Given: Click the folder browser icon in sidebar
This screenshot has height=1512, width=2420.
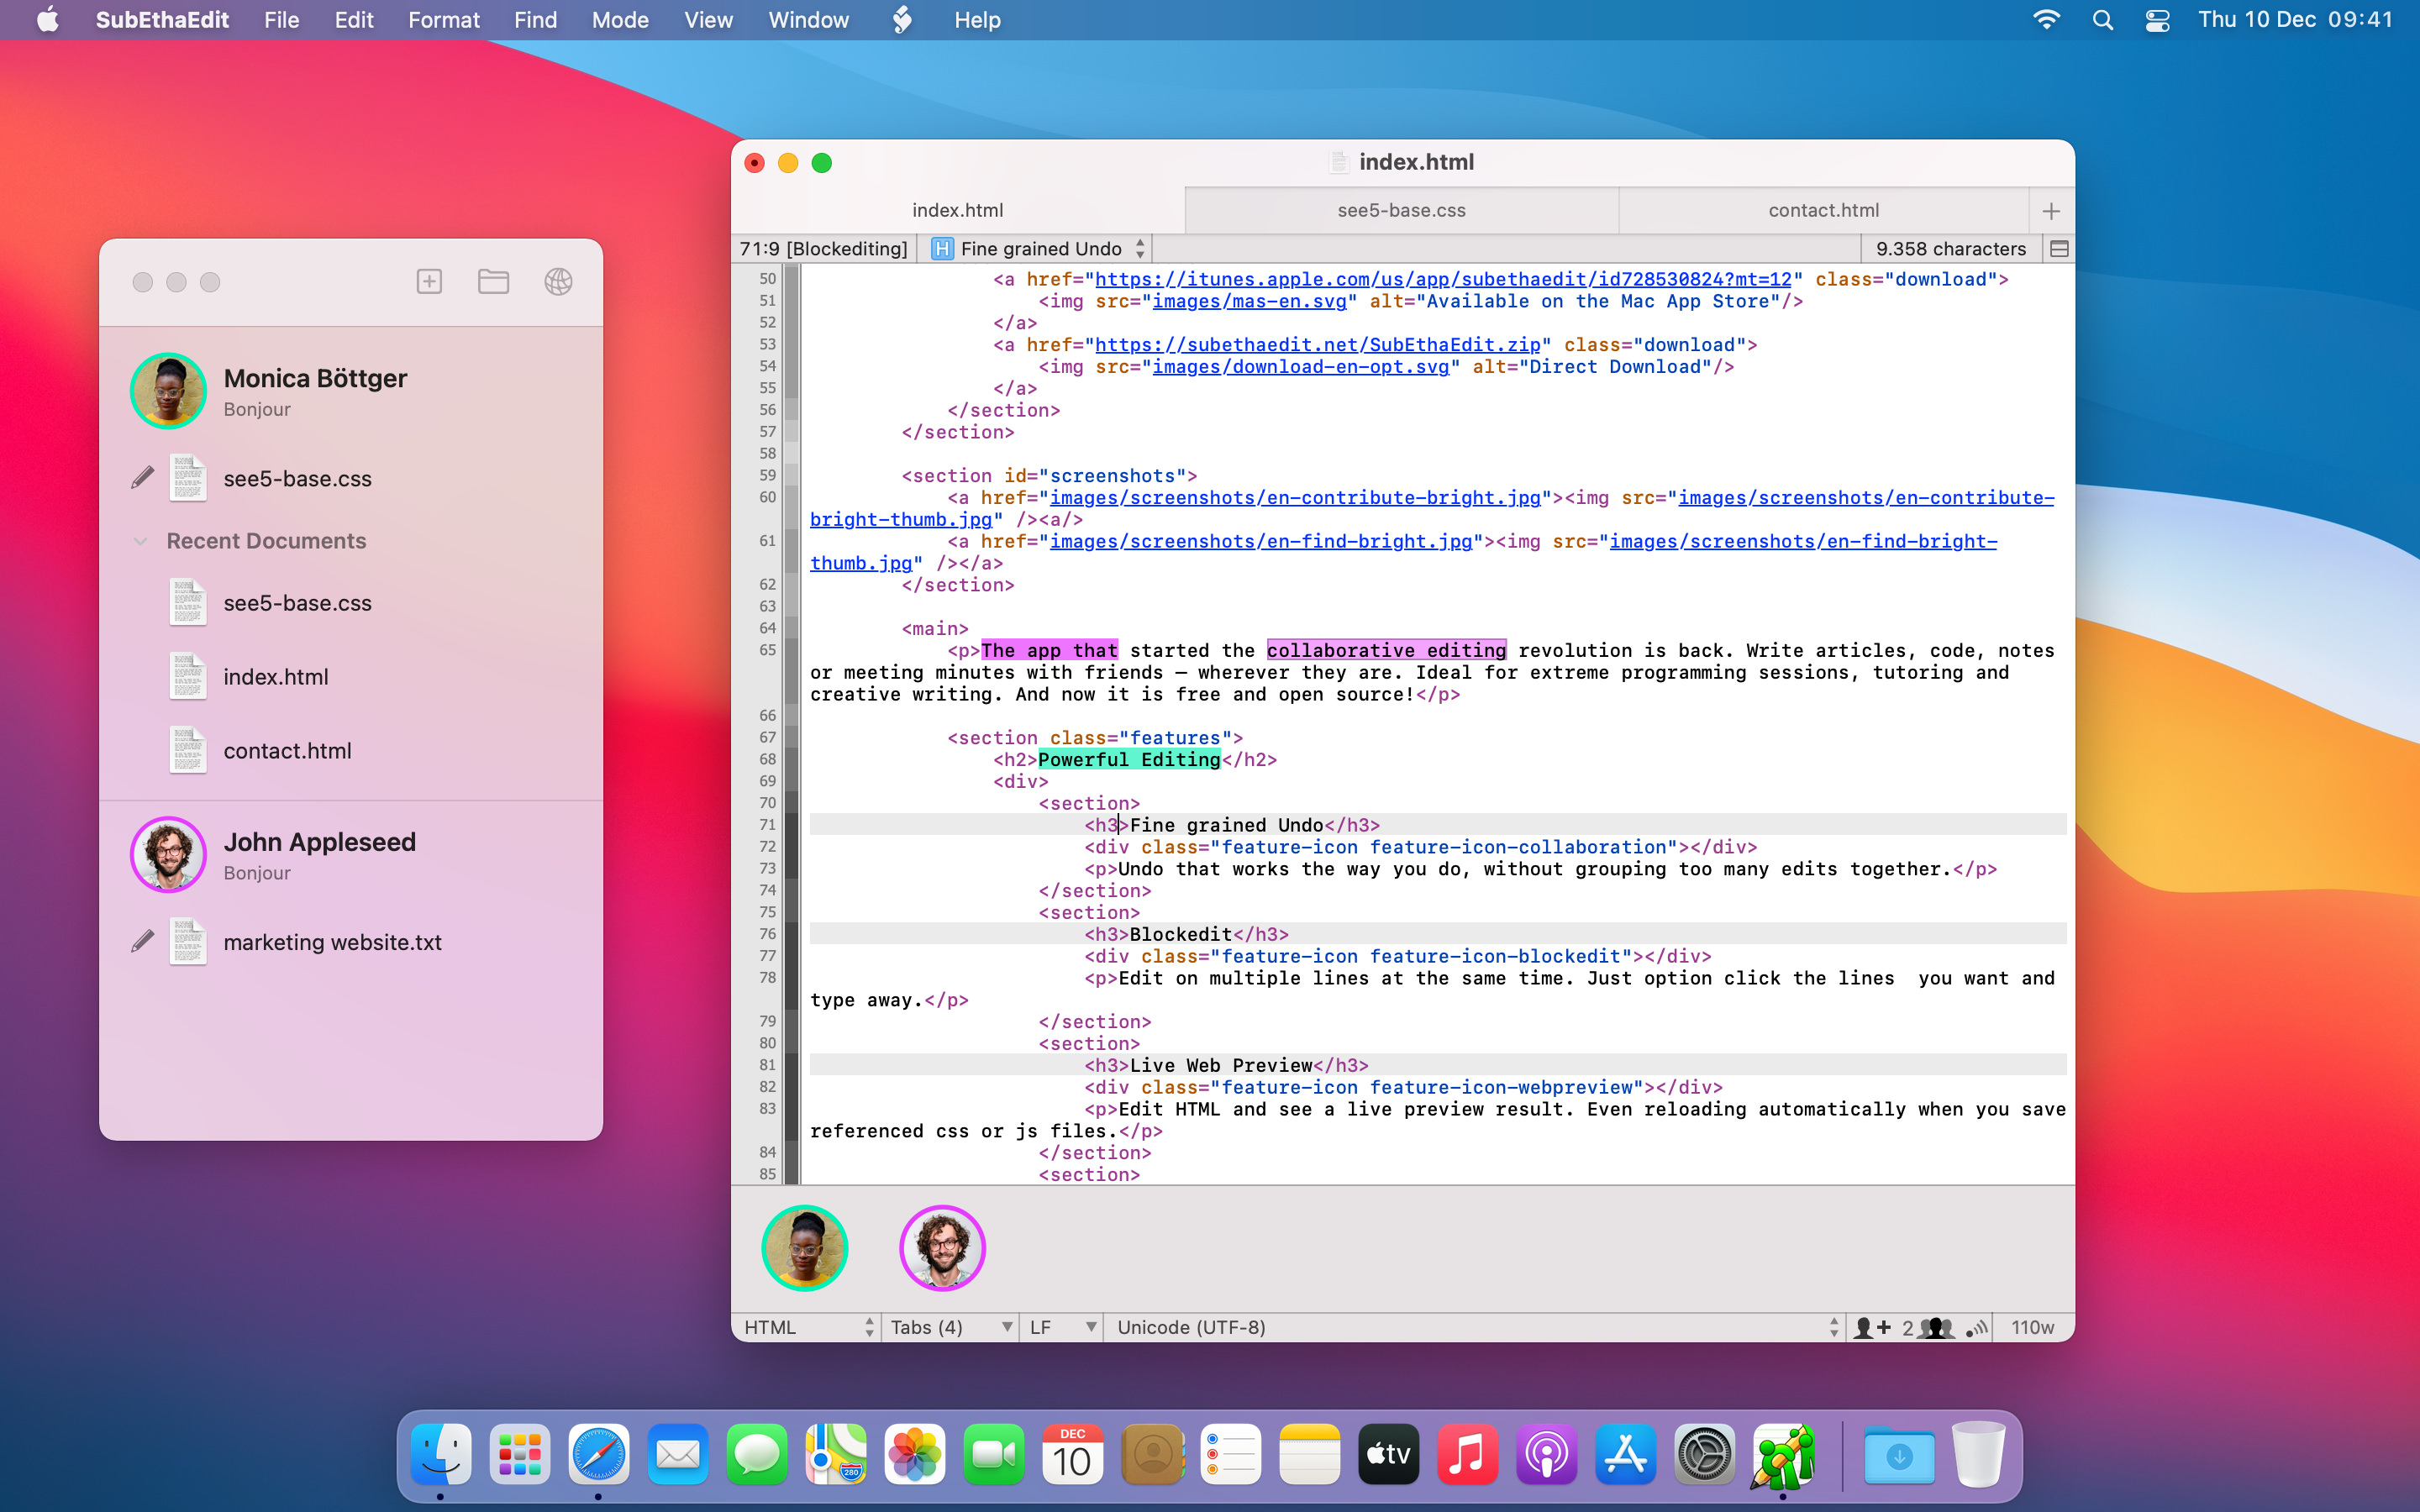Looking at the screenshot, I should pos(495,281).
